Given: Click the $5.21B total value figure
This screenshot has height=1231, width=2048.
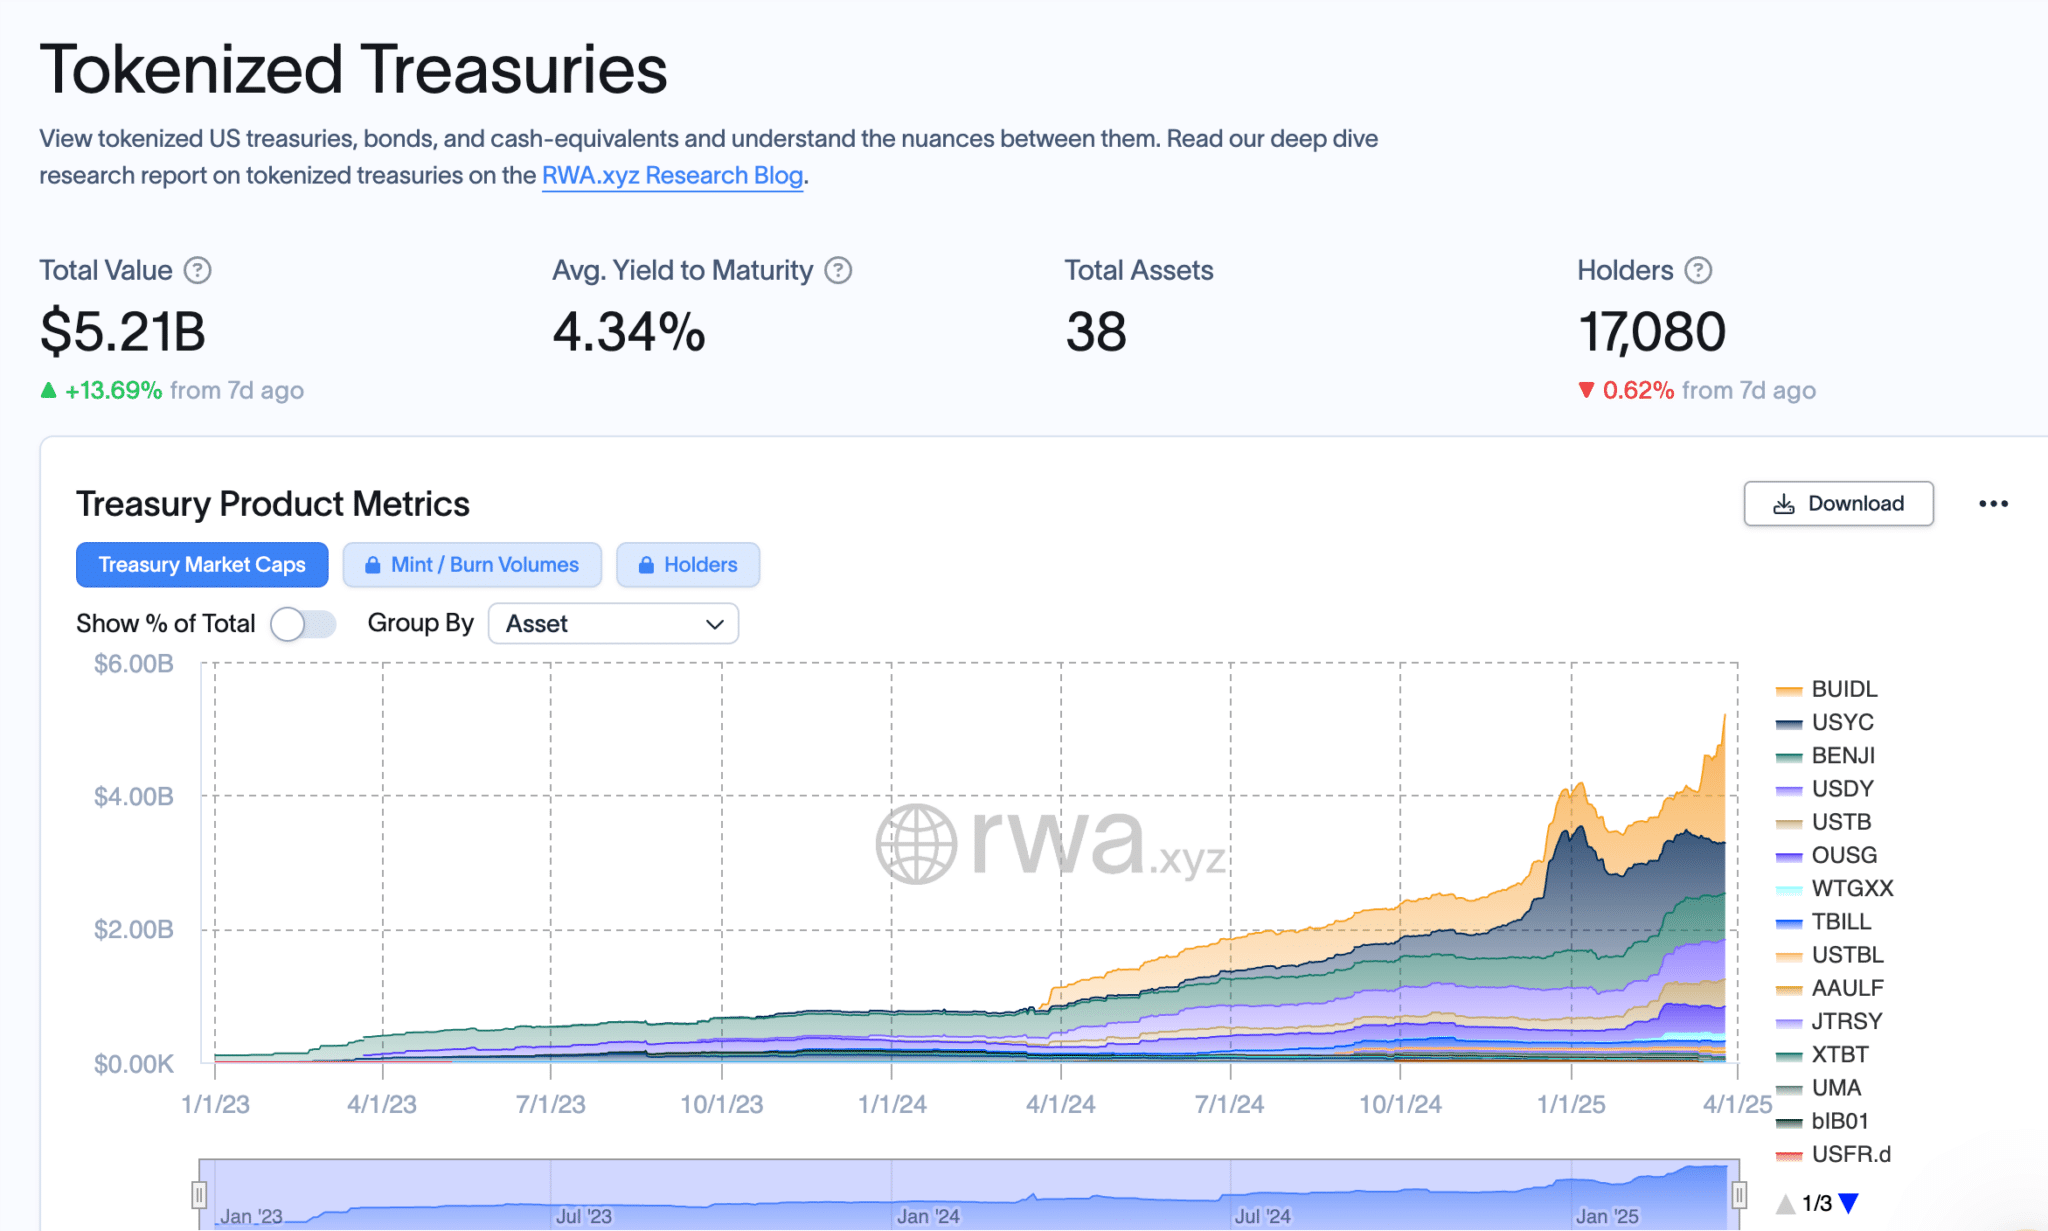Looking at the screenshot, I should [x=123, y=331].
